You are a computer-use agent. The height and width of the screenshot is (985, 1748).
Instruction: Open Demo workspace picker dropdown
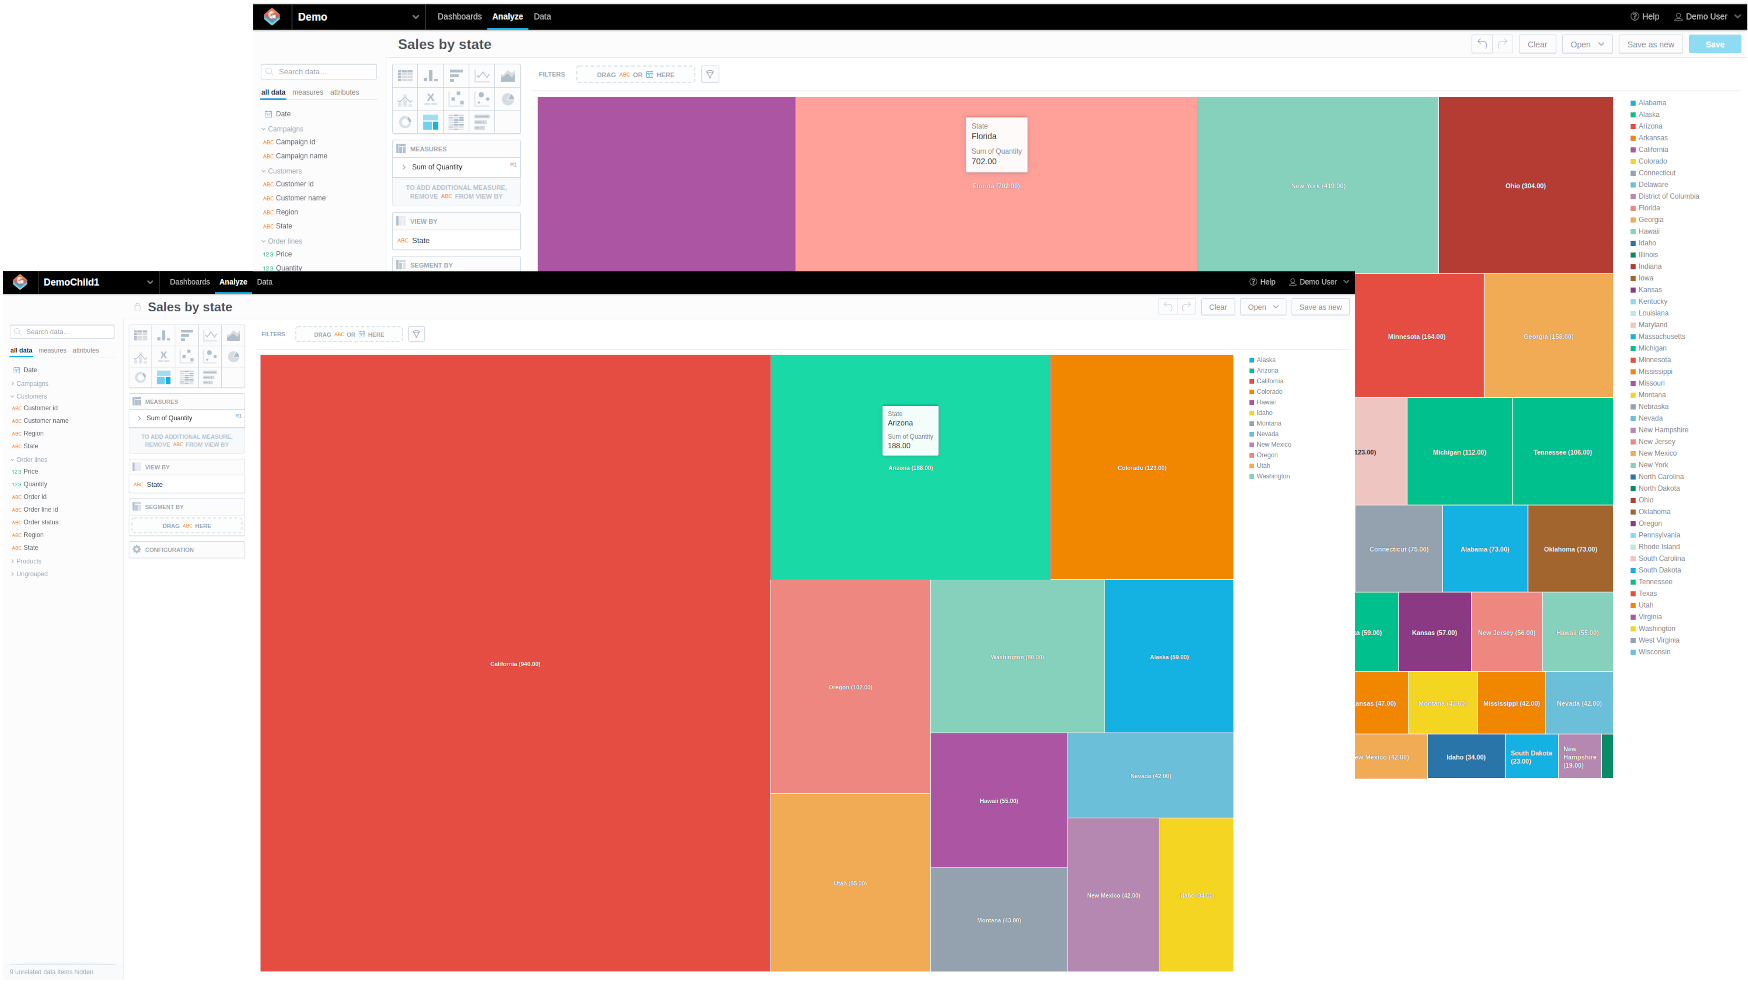pos(358,17)
